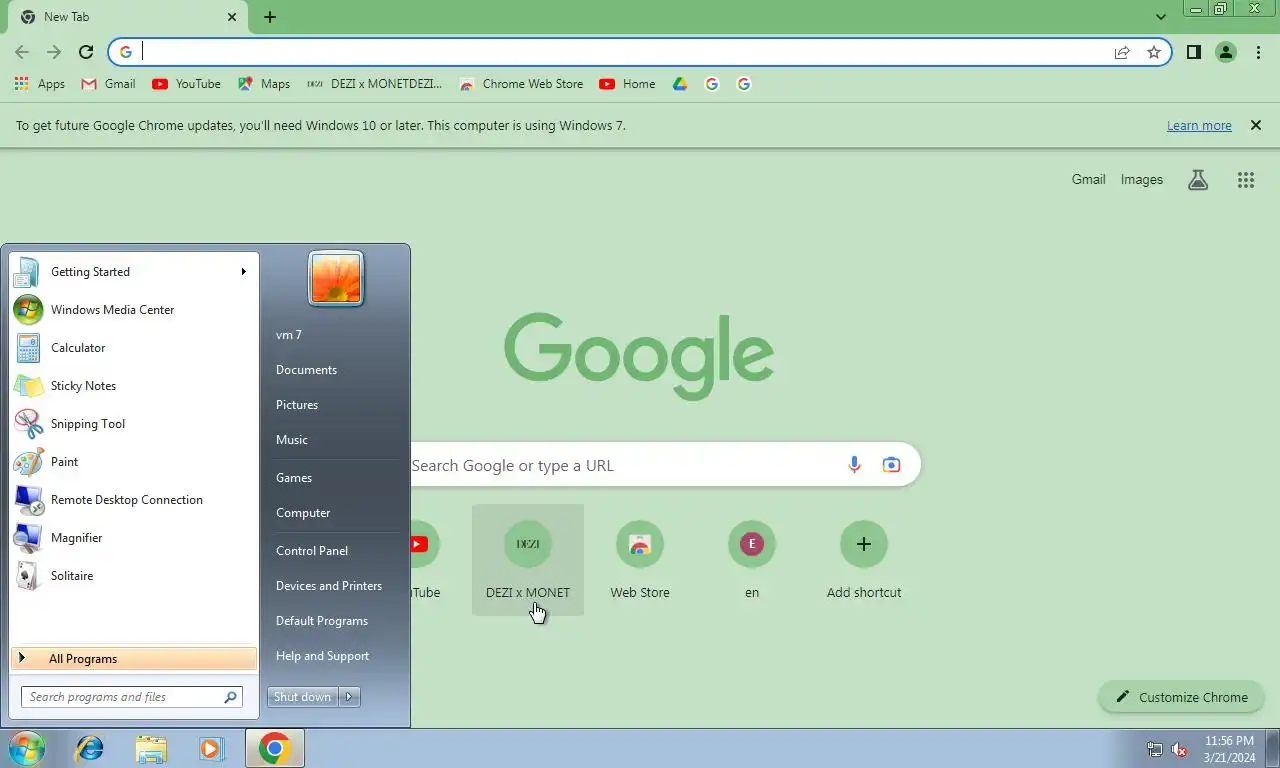Open the YouTube bookmark
1280x768 pixels.
[x=186, y=84]
